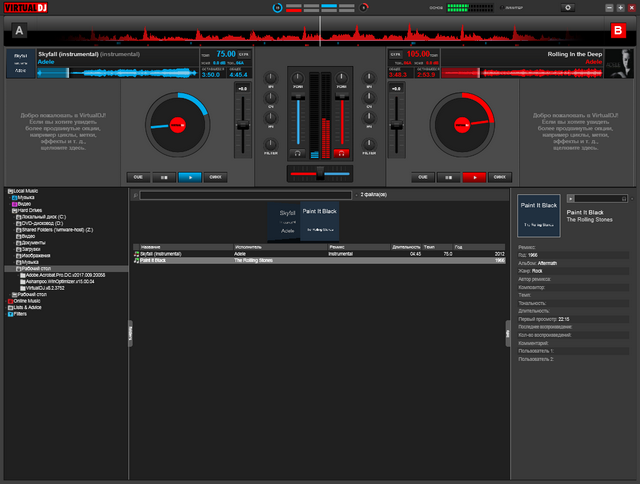640x484 pixels.
Task: Click the Adele album art on deck A
Action: (20, 64)
